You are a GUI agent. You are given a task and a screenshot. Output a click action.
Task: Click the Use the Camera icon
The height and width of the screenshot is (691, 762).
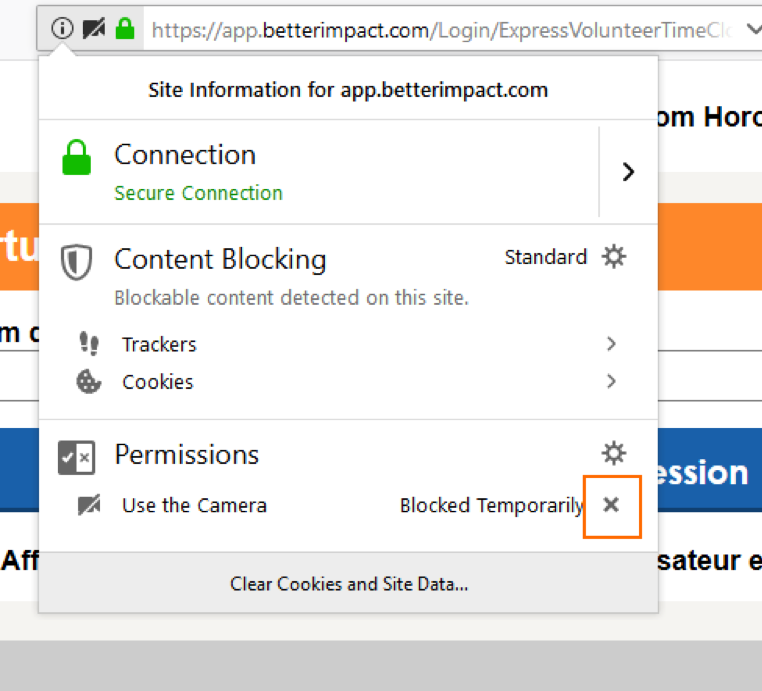[x=89, y=506]
